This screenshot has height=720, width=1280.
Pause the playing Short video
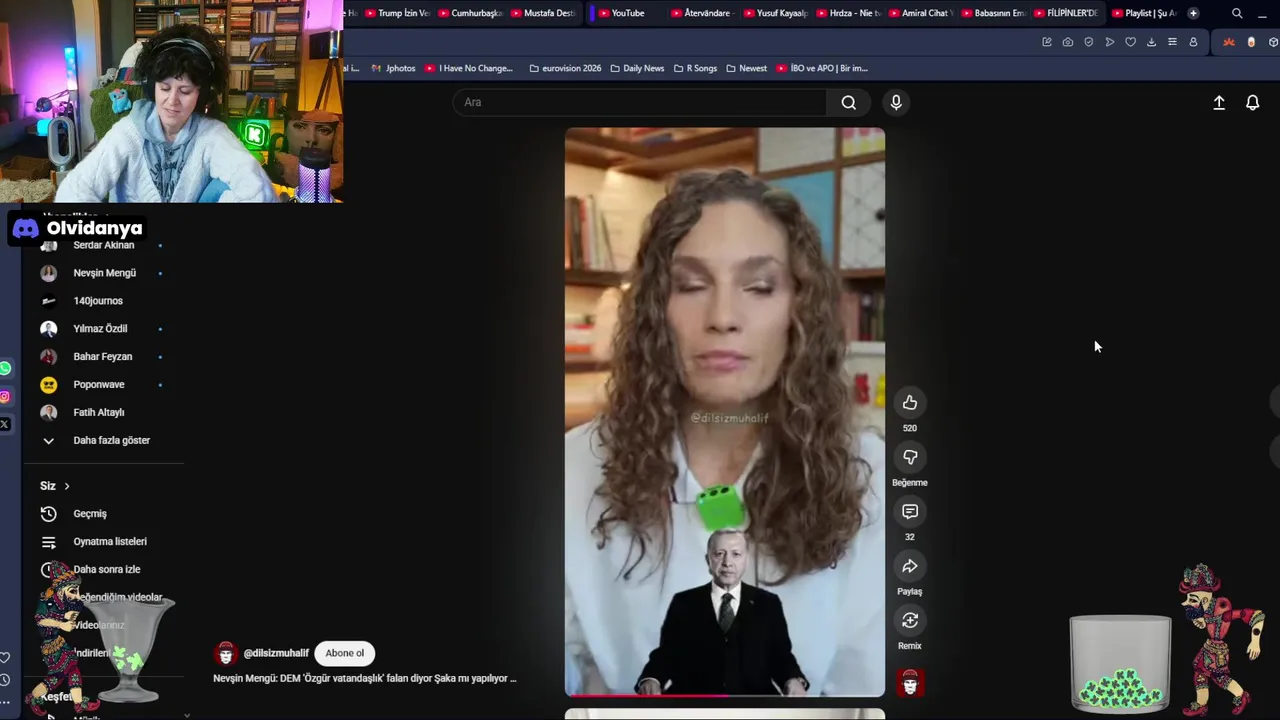point(725,412)
